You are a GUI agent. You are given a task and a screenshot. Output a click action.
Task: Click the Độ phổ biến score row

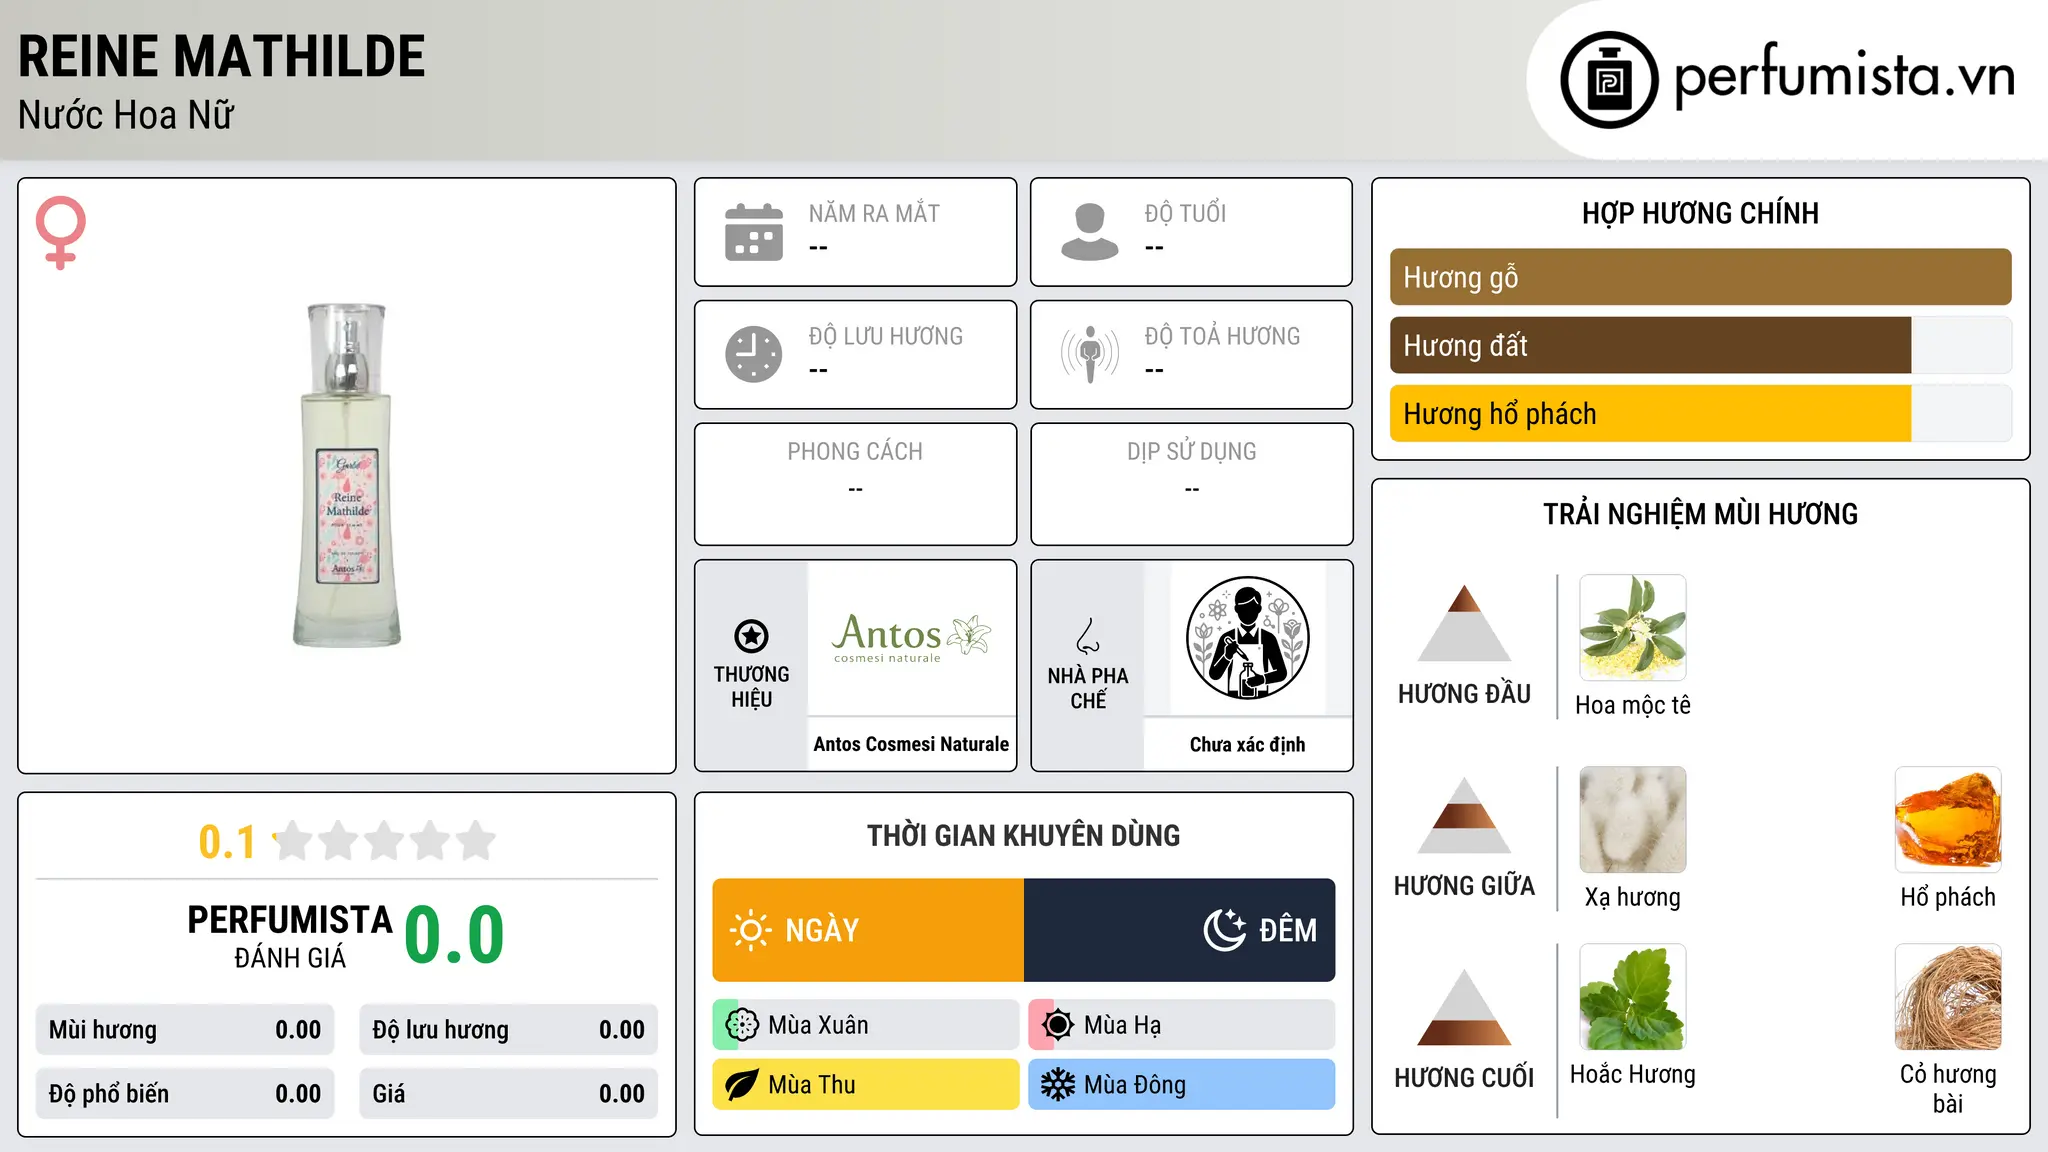pos(185,1094)
